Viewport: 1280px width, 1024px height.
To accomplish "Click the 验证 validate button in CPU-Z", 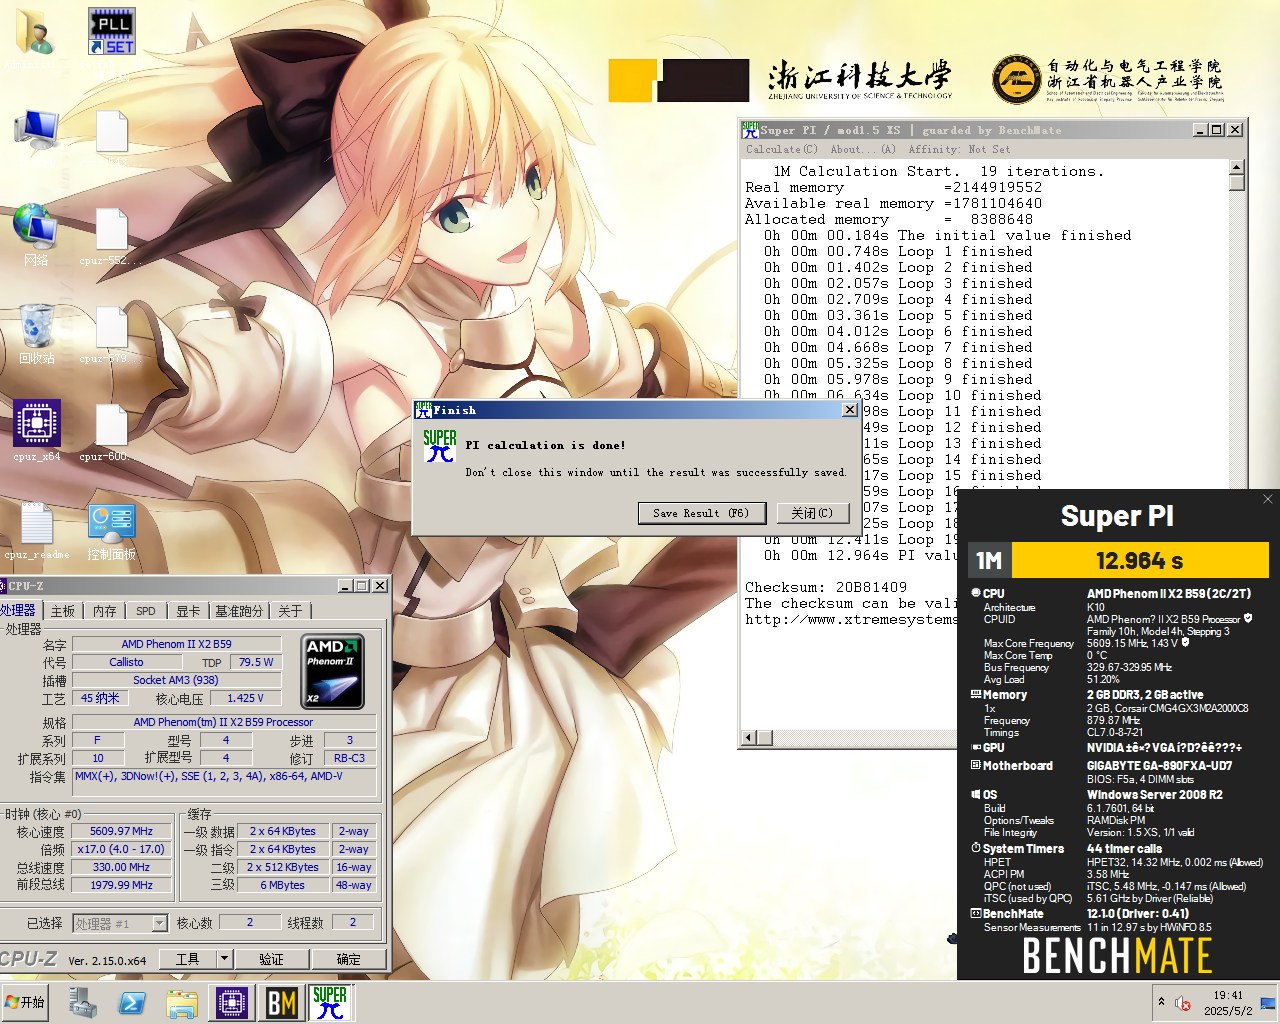I will click(x=271, y=959).
